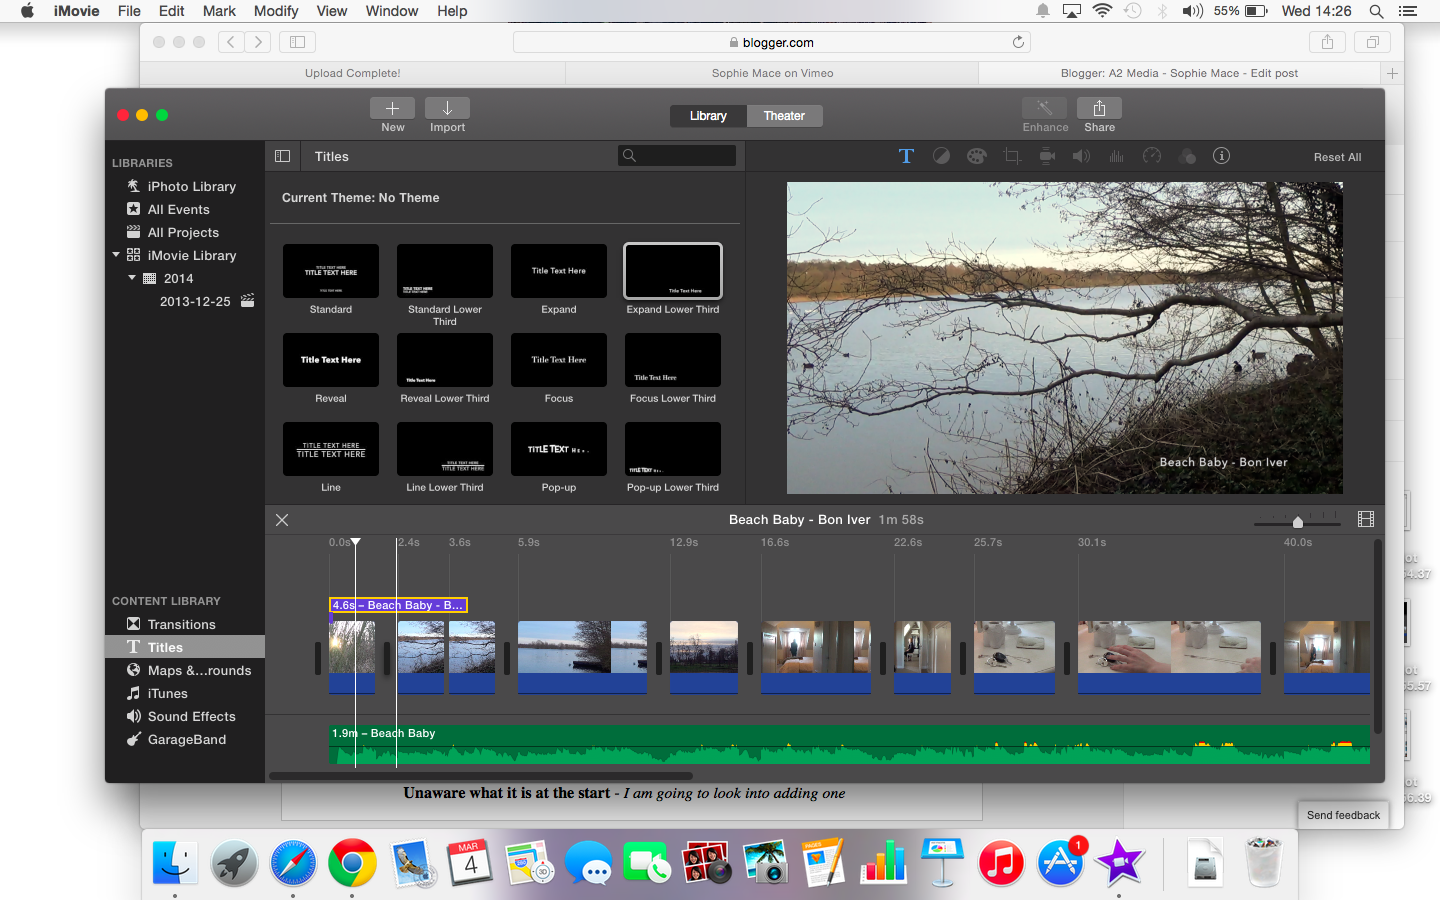Choose the Line Lower Third title
The height and width of the screenshot is (900, 1440).
(445, 449)
